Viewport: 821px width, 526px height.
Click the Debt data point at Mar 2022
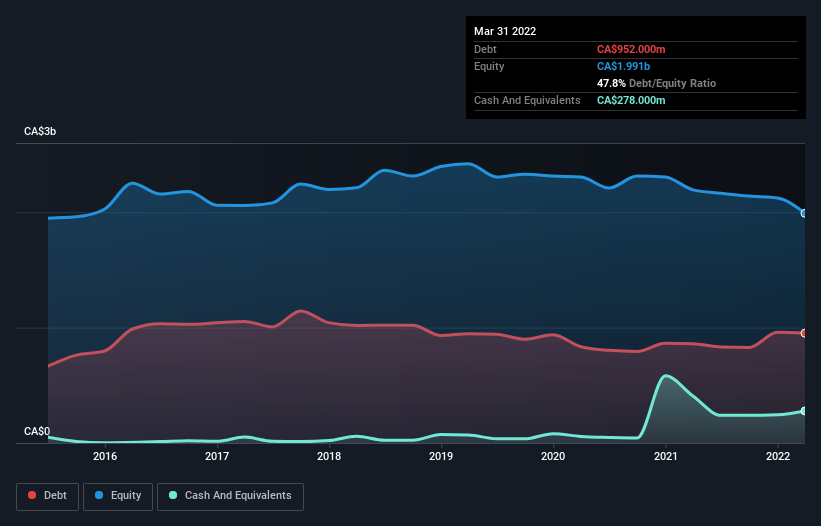[804, 333]
